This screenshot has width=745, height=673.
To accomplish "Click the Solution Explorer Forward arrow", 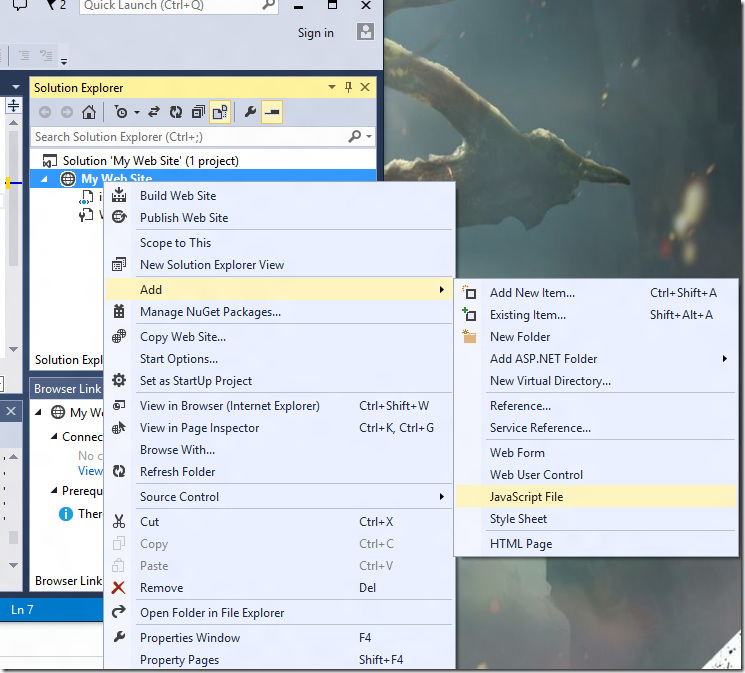I will 67,112.
